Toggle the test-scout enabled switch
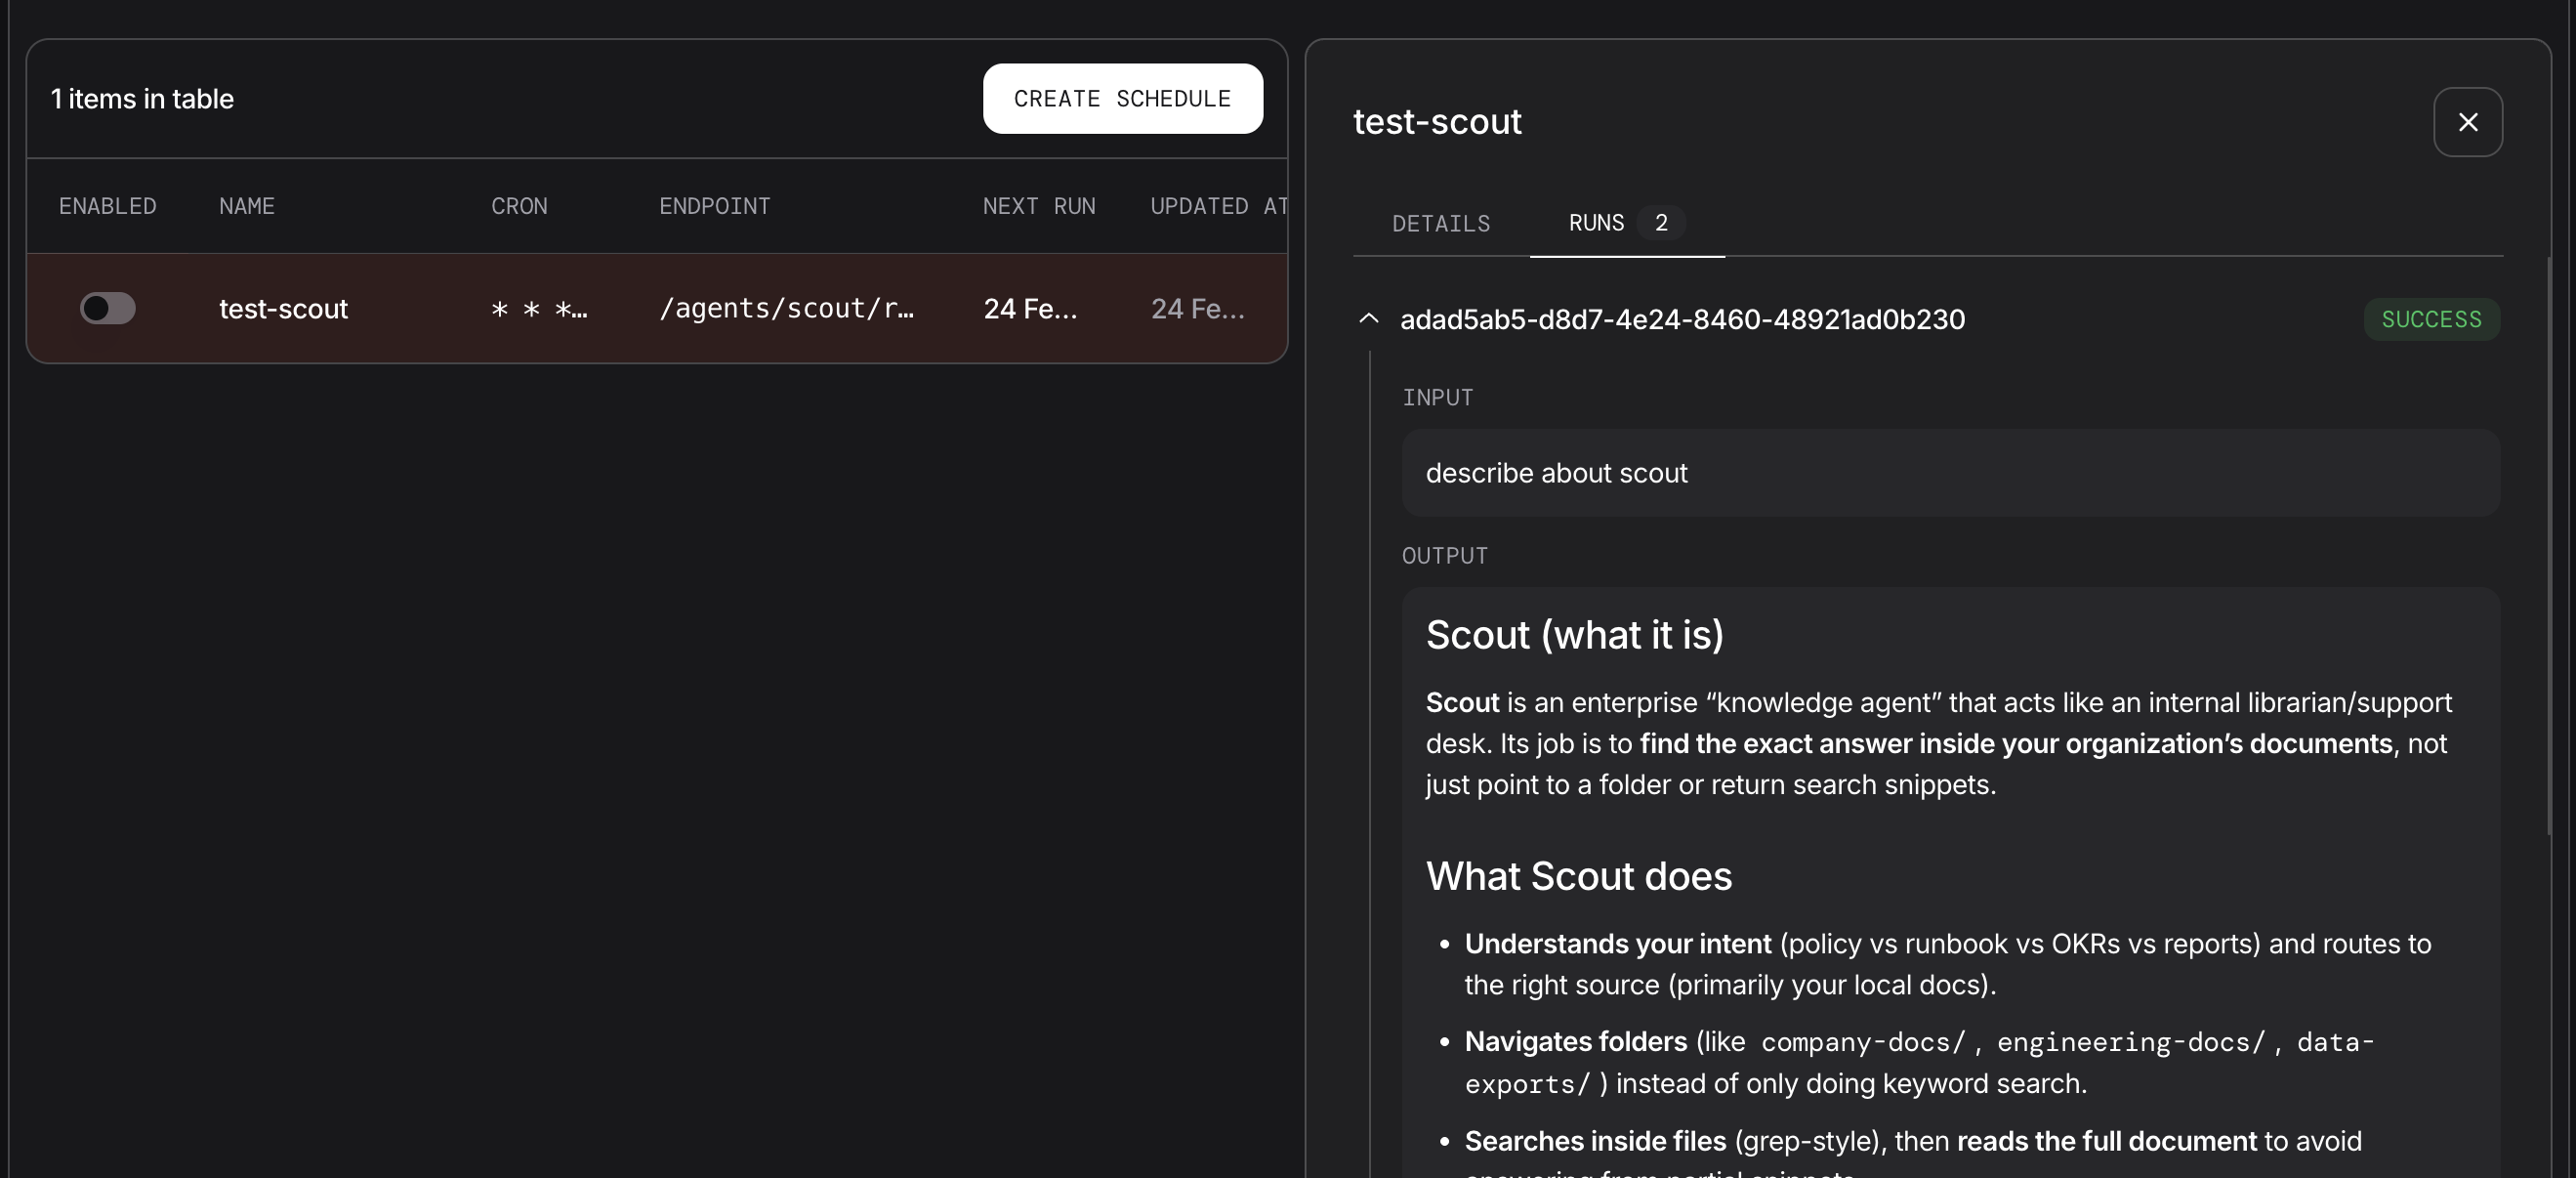Viewport: 2576px width, 1178px height. coord(108,308)
